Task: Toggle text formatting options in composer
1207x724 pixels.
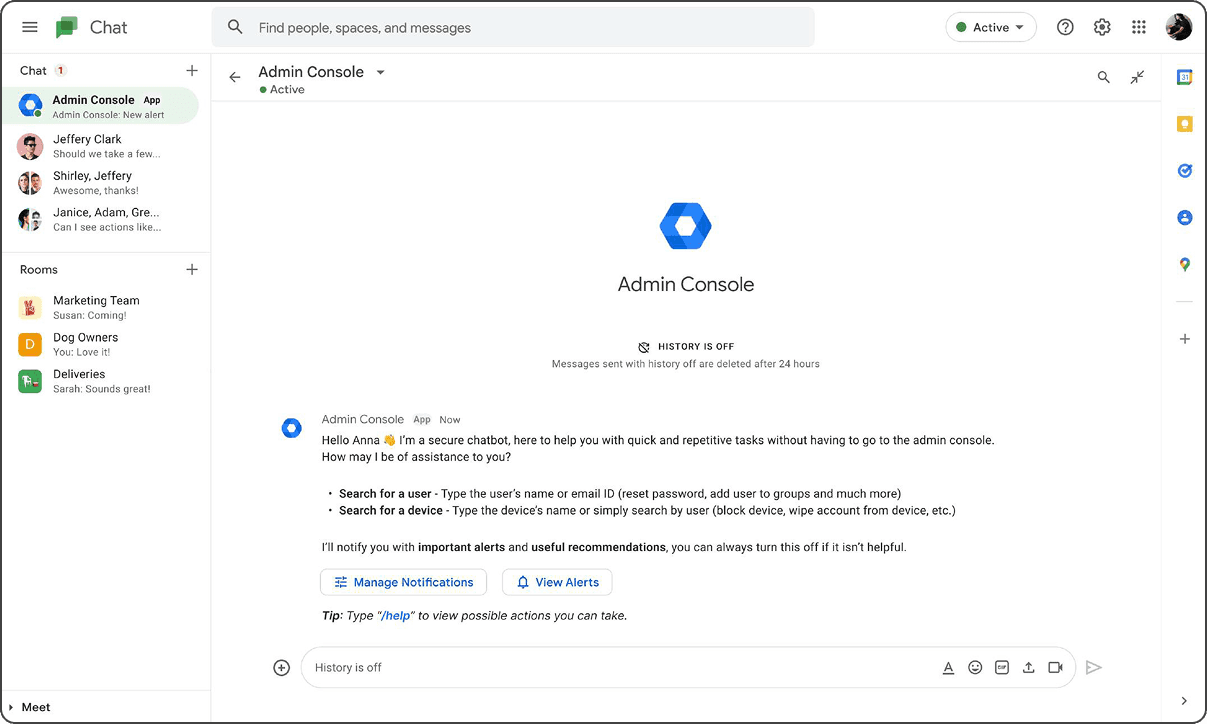Action: (x=948, y=667)
